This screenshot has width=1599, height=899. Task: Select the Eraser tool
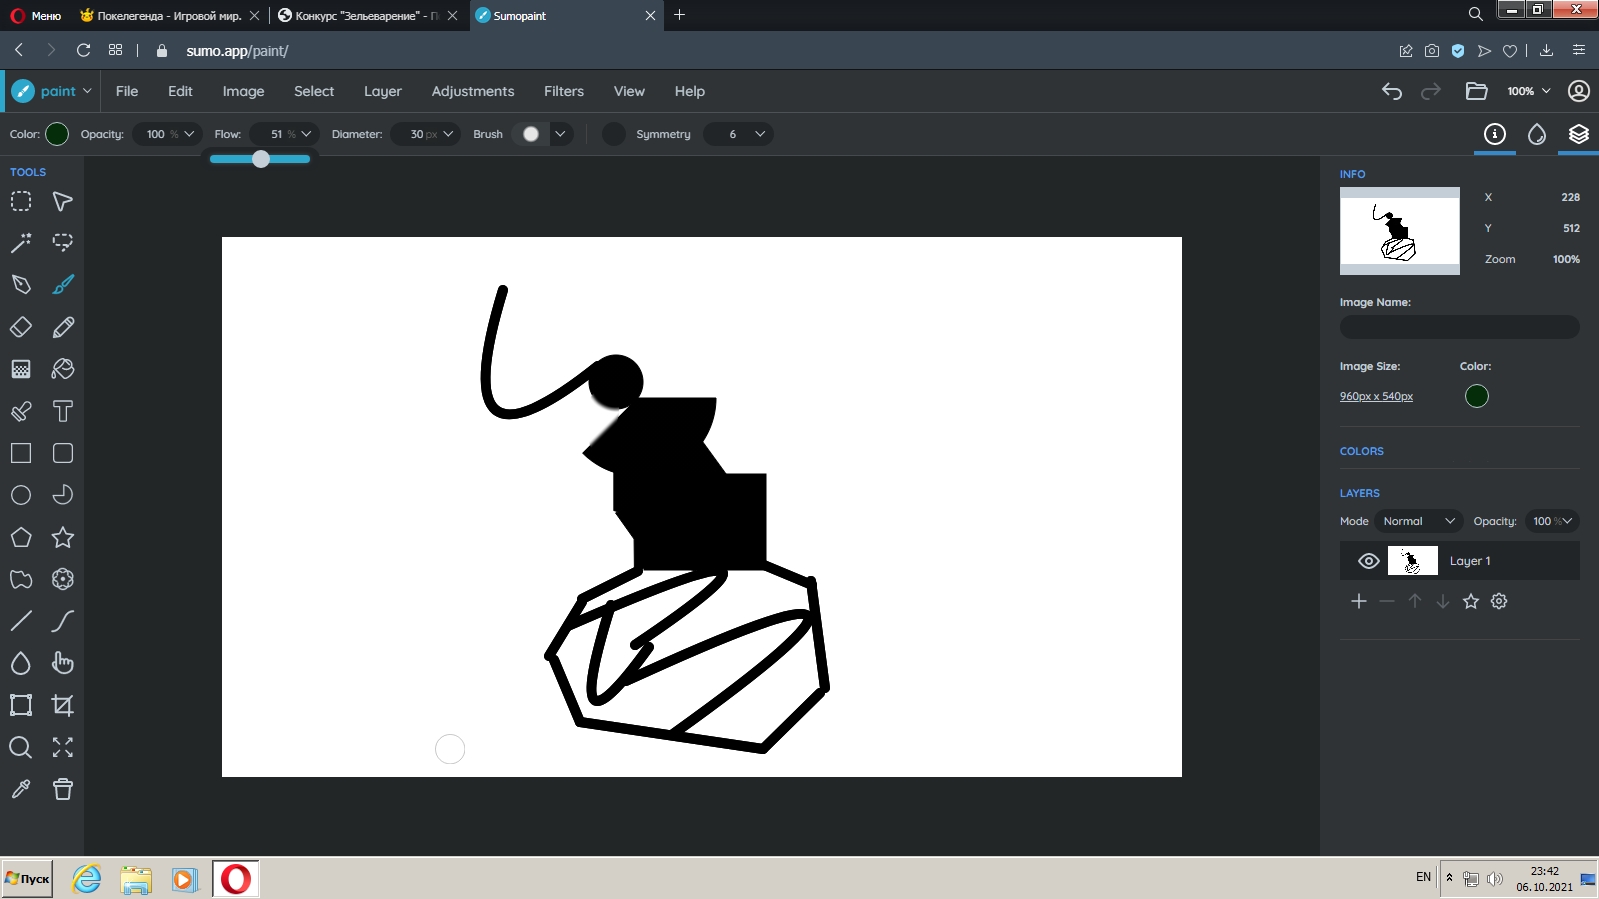[x=21, y=327]
